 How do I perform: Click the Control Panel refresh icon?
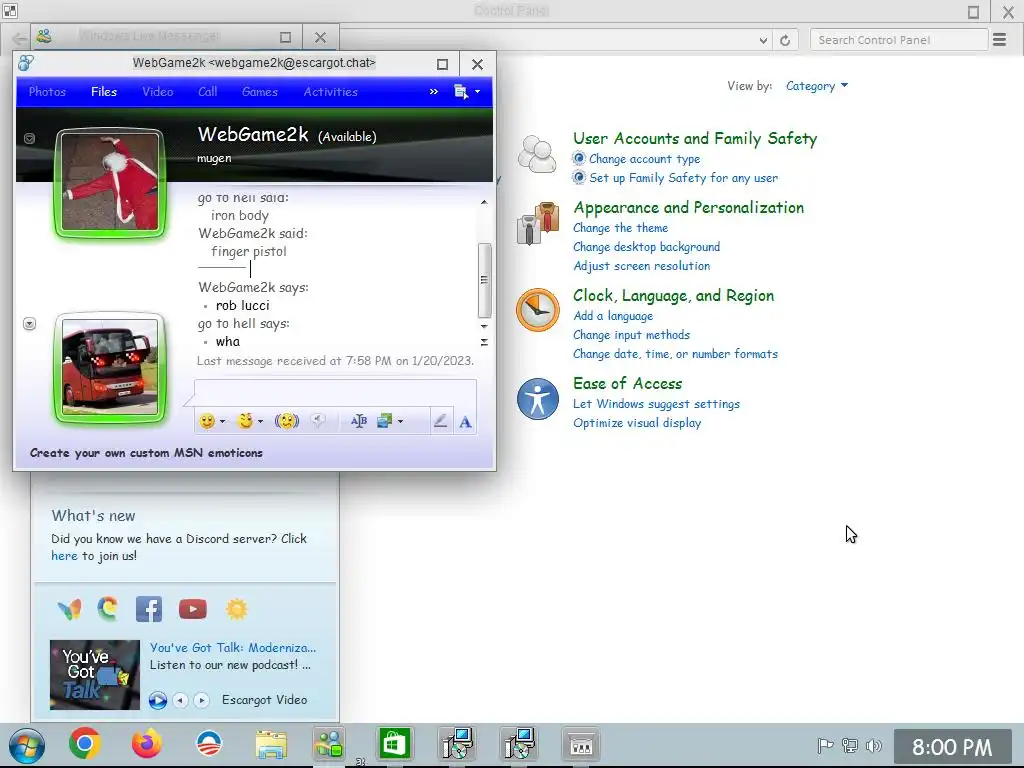tap(785, 40)
